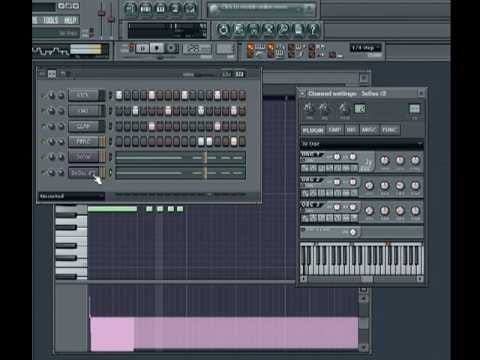
Task: Select the Clap channel button
Action: click(83, 126)
